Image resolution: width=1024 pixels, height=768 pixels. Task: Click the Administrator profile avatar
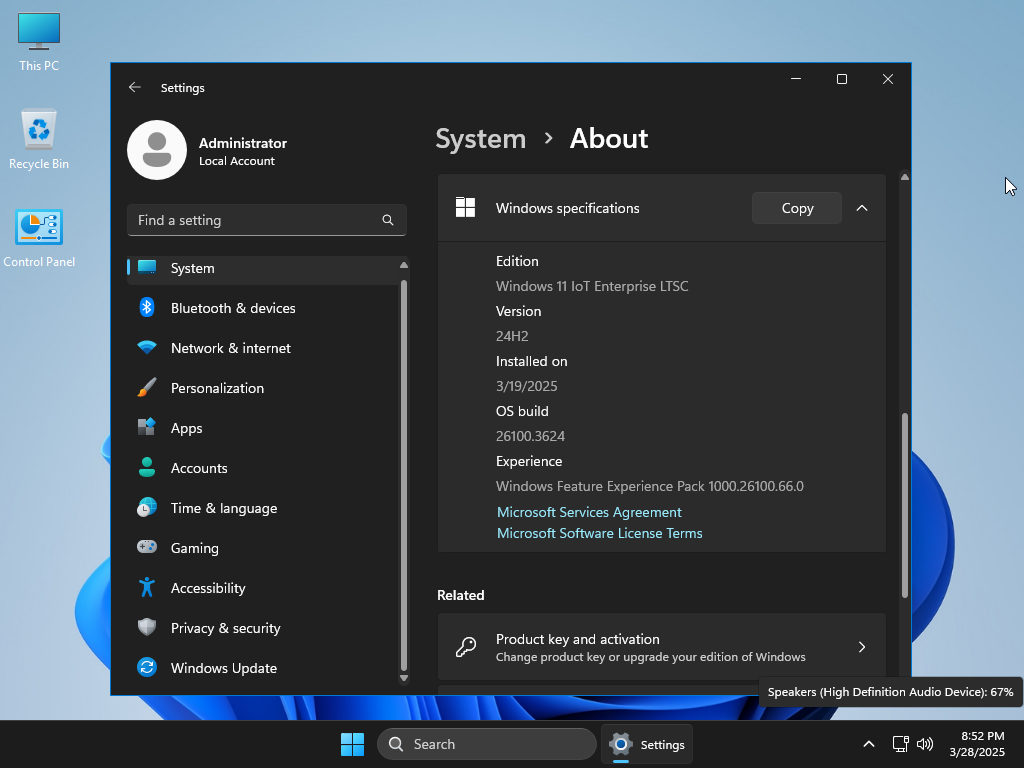click(x=157, y=150)
